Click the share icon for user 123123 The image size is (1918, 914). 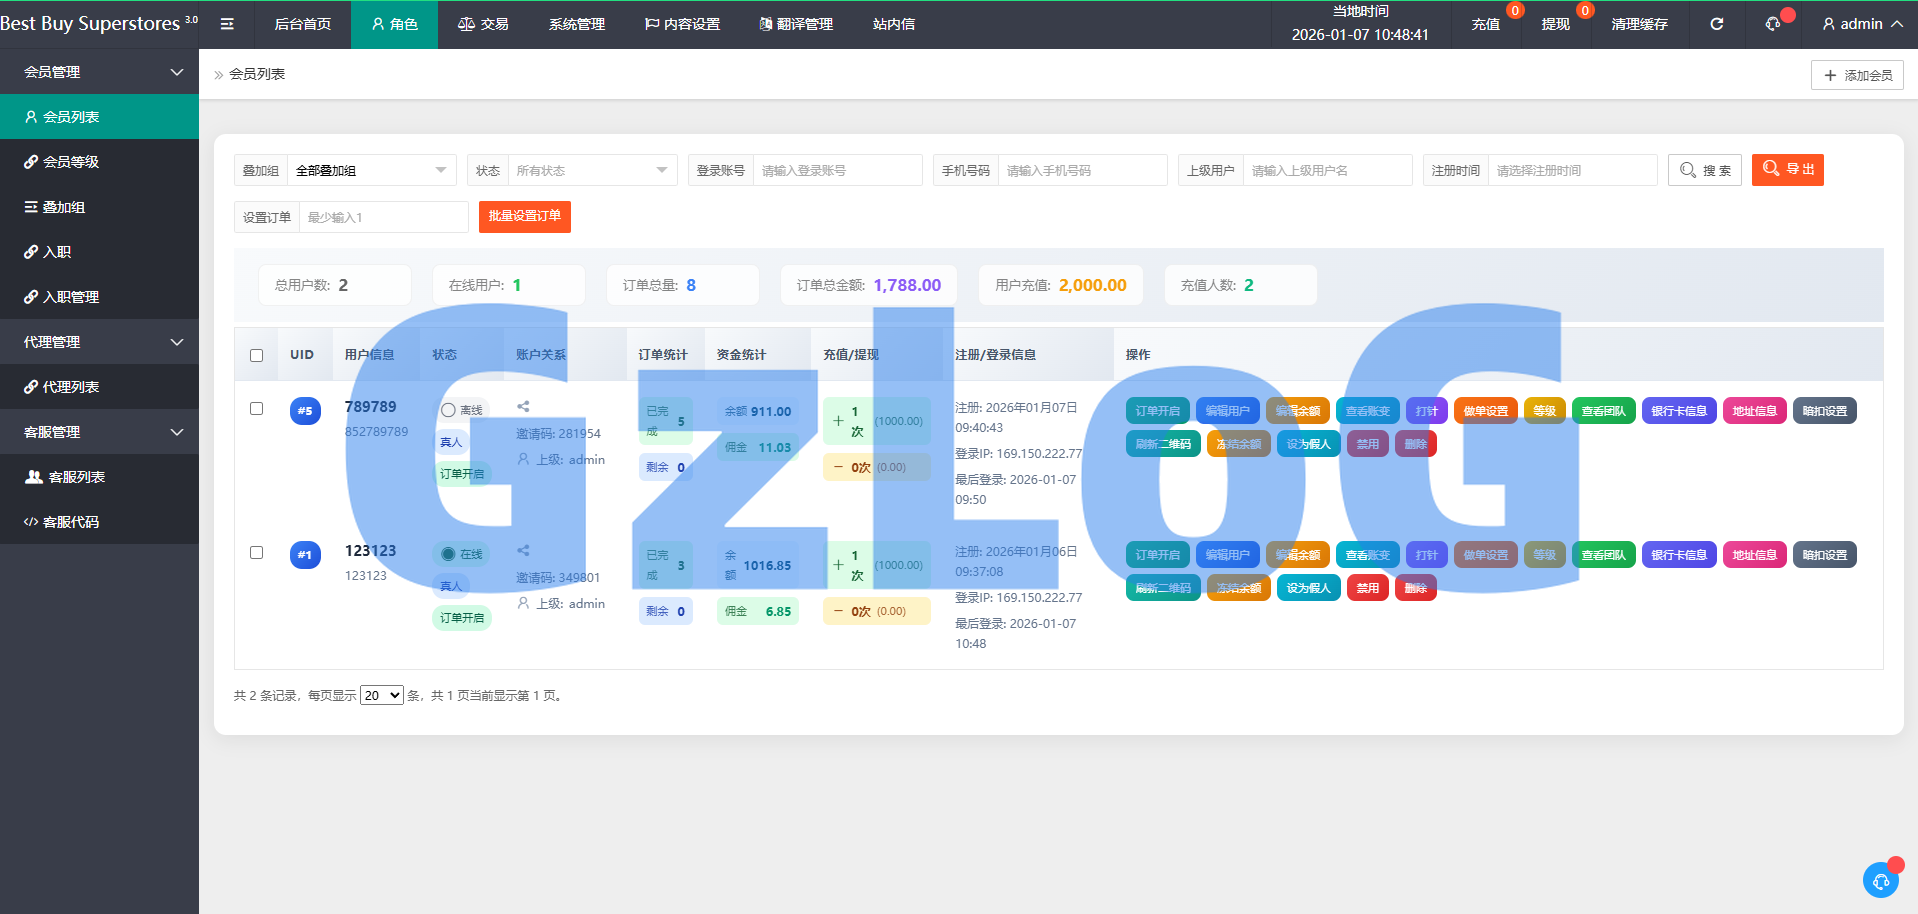point(523,550)
